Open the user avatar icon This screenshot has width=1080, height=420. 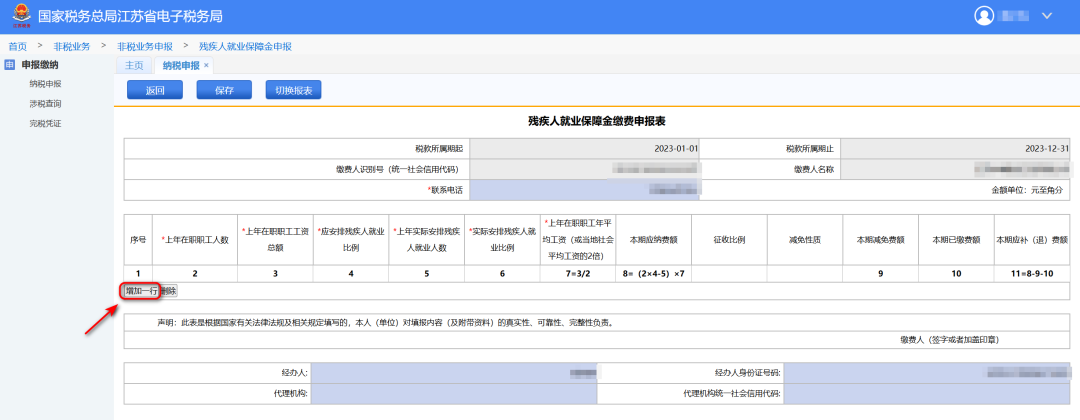point(986,15)
